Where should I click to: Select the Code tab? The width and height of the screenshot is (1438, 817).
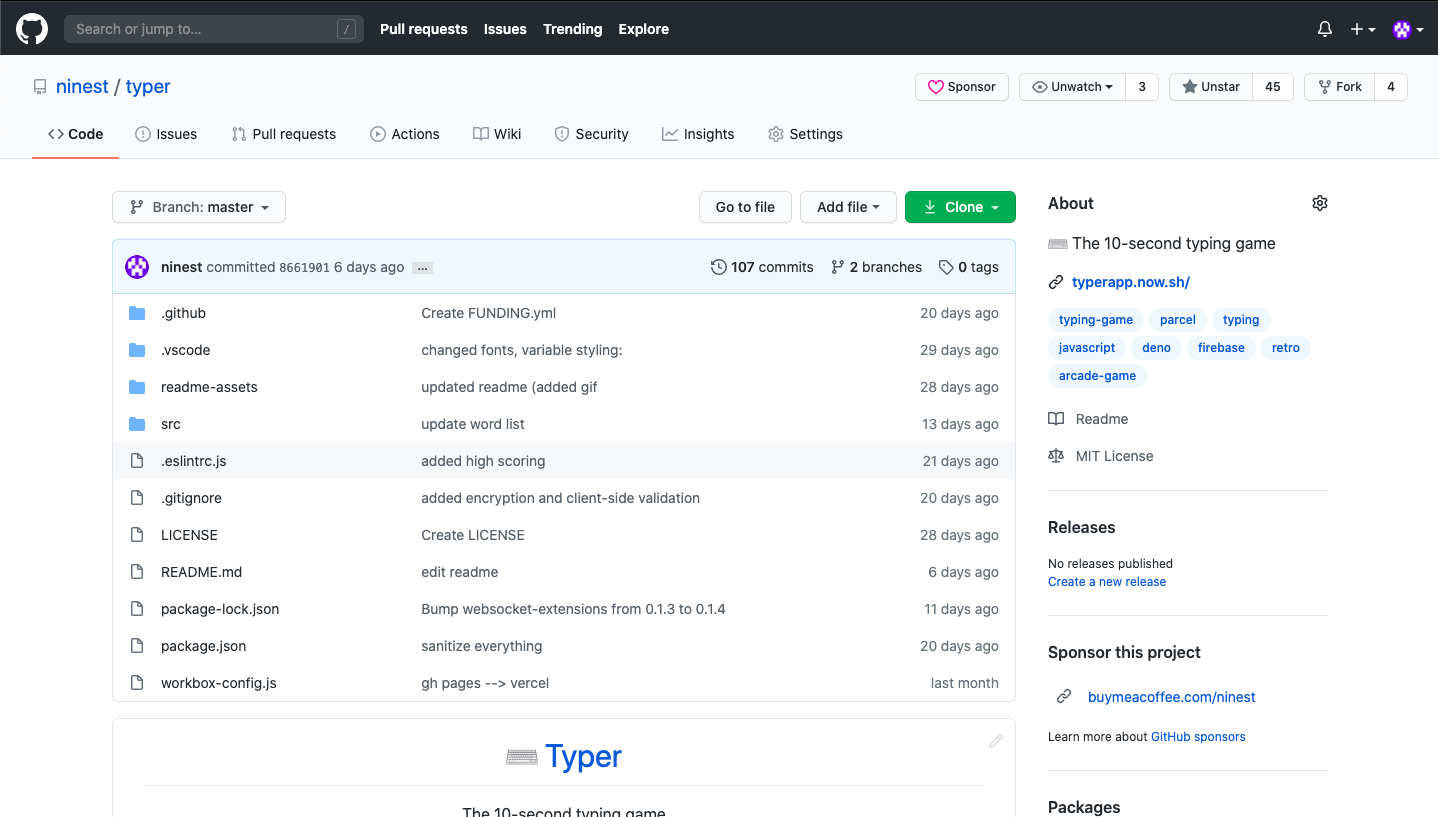click(x=76, y=134)
